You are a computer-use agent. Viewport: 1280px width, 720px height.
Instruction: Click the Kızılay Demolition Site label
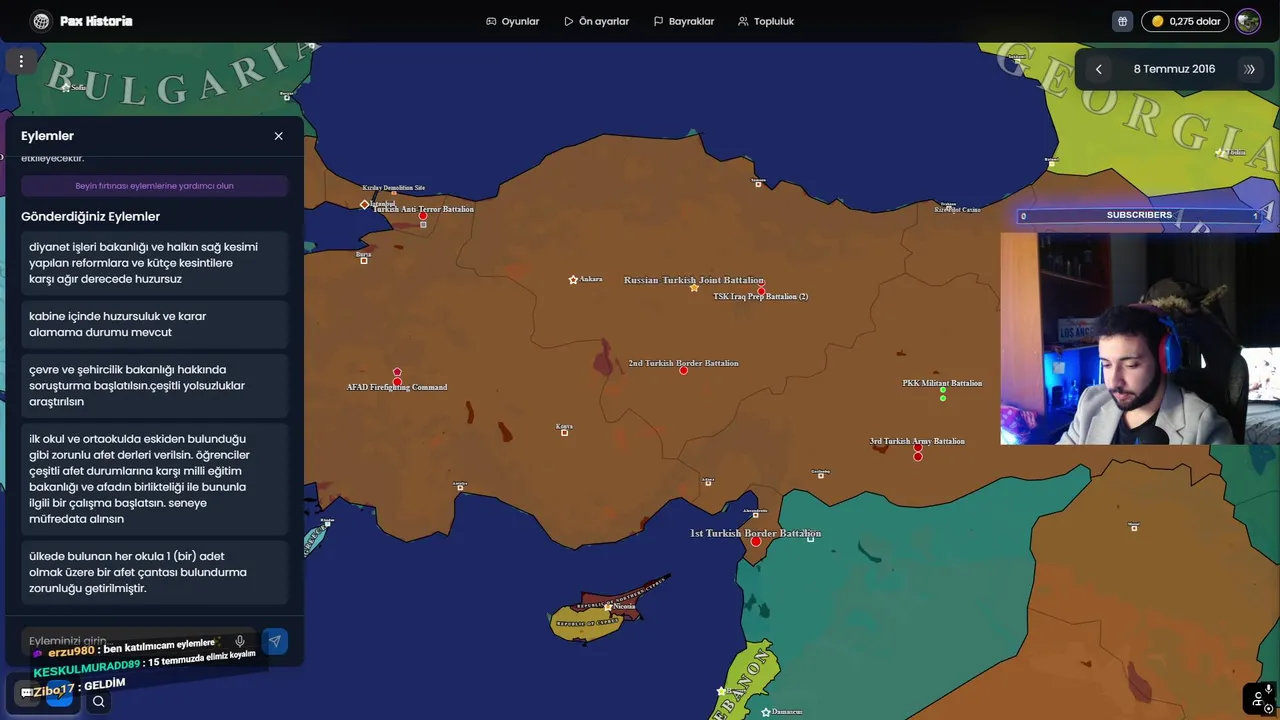coord(394,188)
